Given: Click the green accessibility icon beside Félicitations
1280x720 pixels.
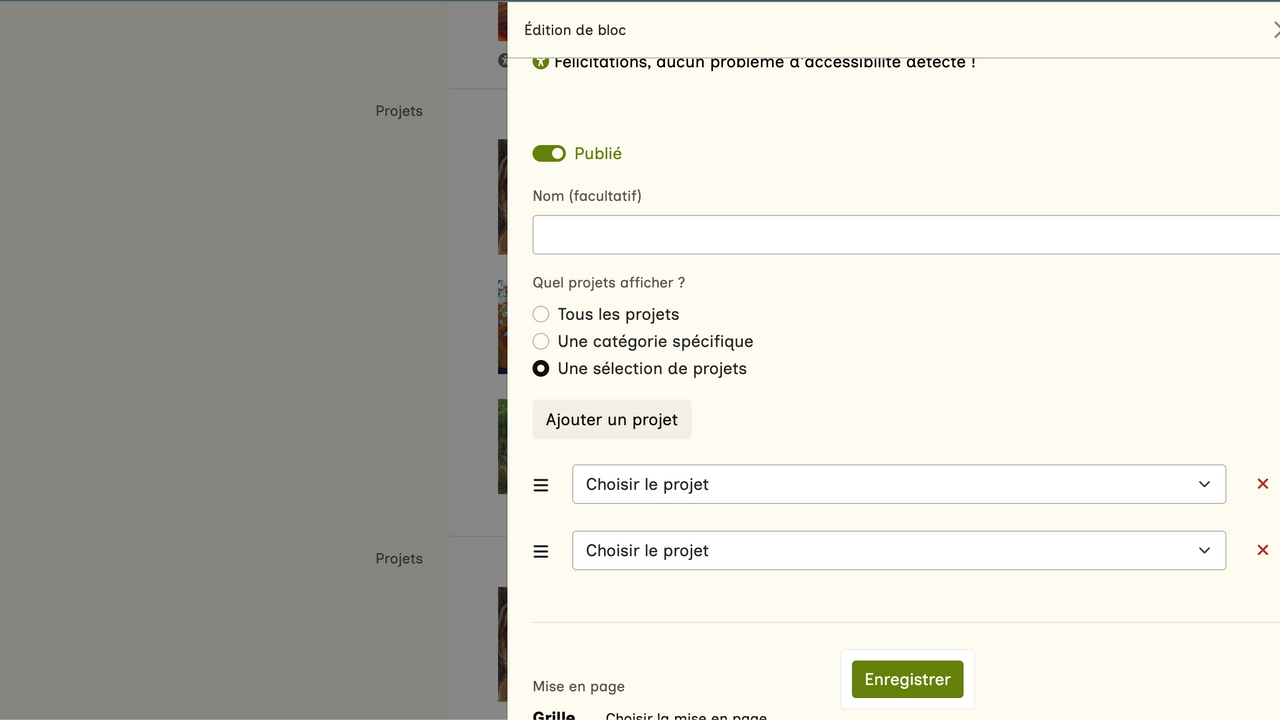Looking at the screenshot, I should click(541, 62).
